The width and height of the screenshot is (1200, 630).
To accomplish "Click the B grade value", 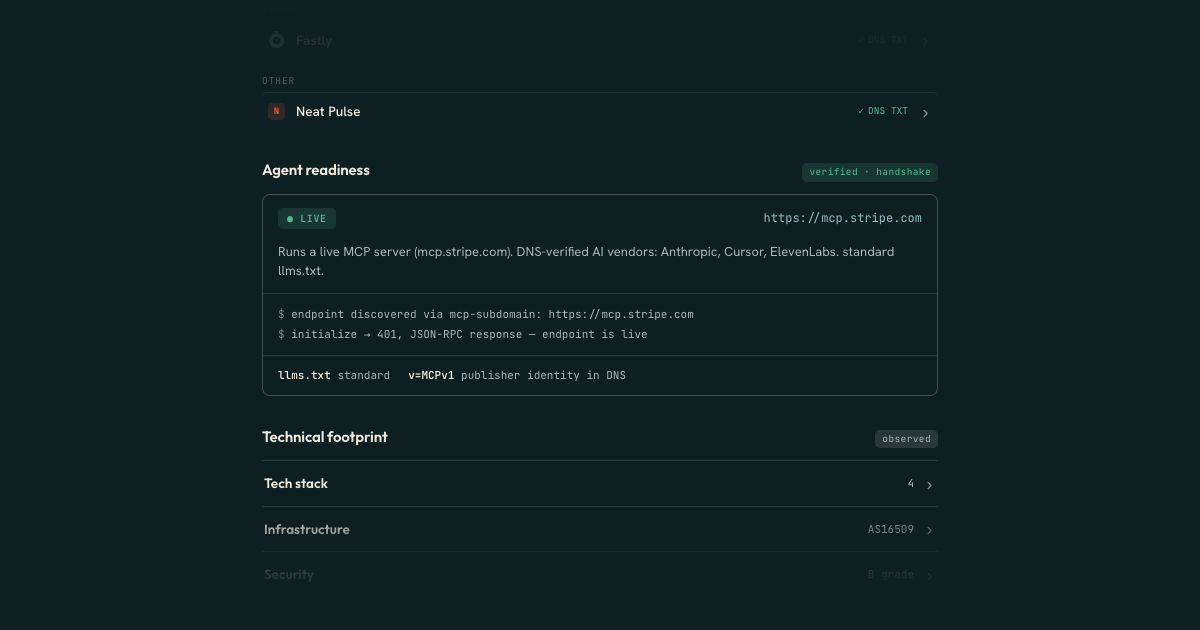I will [x=891, y=575].
